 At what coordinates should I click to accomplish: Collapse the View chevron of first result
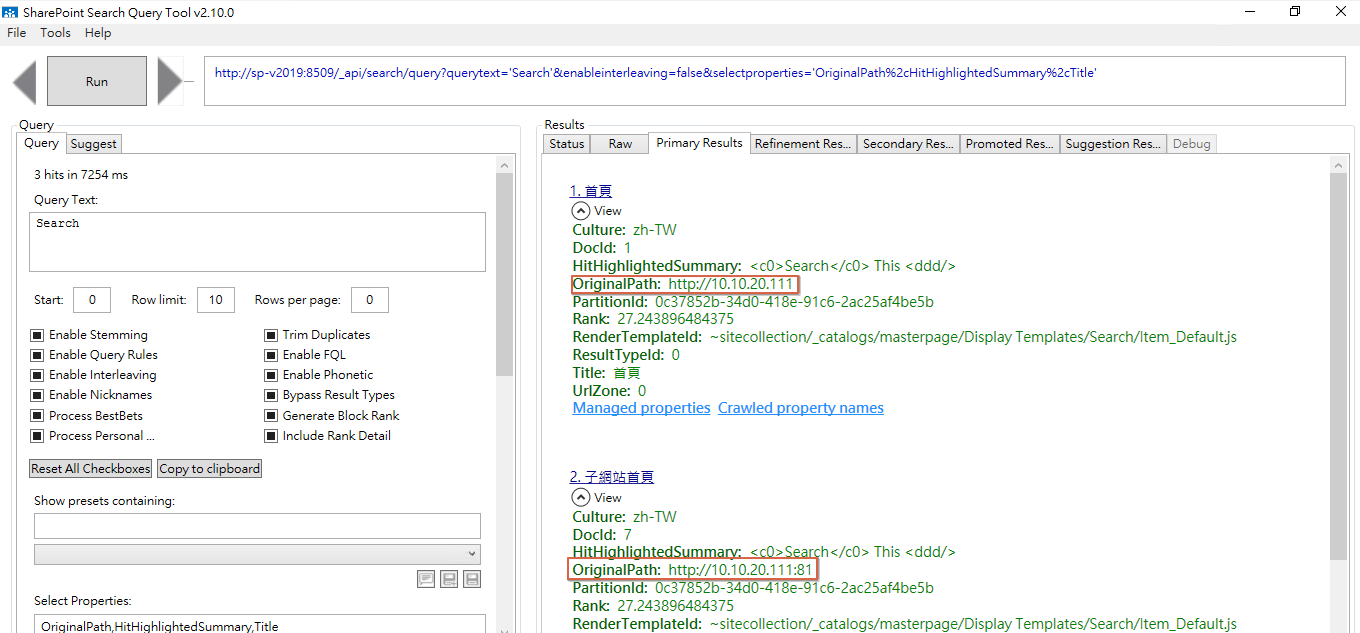click(580, 211)
